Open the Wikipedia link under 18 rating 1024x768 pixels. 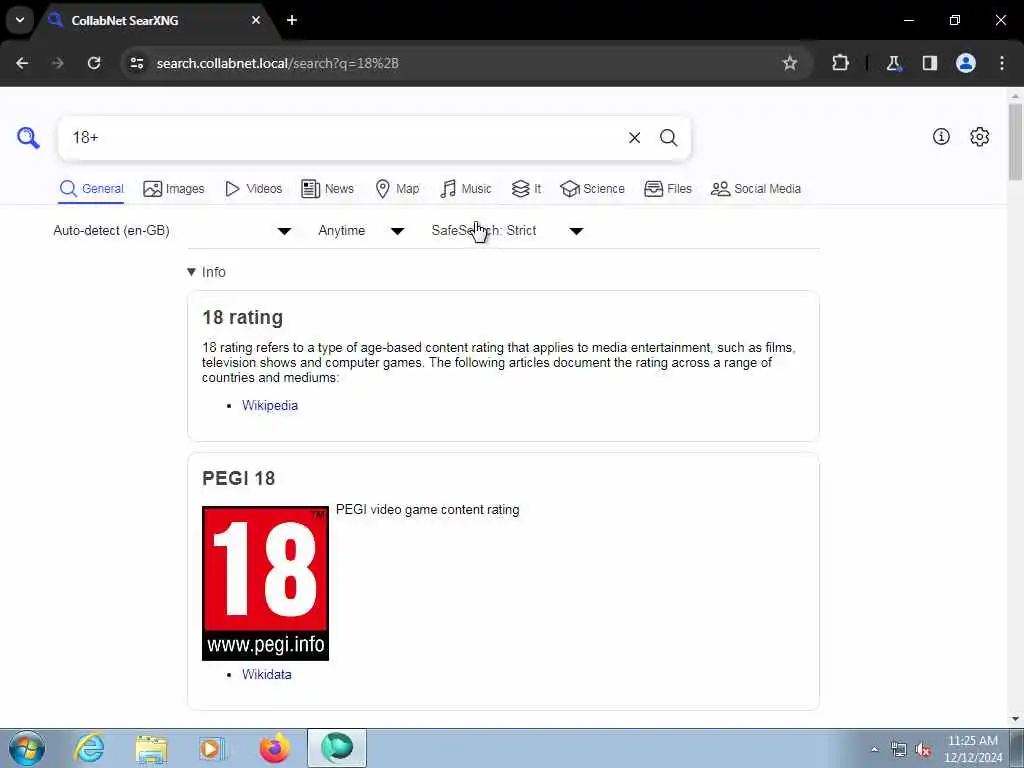[x=270, y=406]
